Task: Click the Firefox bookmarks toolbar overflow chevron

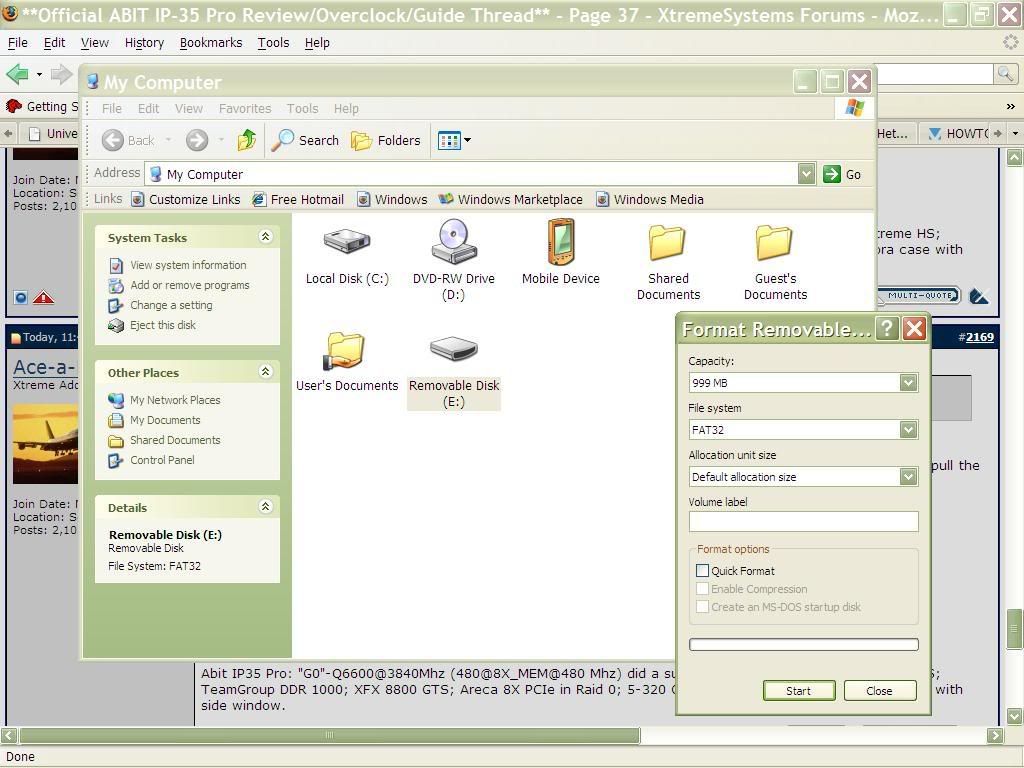Action: pyautogui.click(x=1010, y=106)
